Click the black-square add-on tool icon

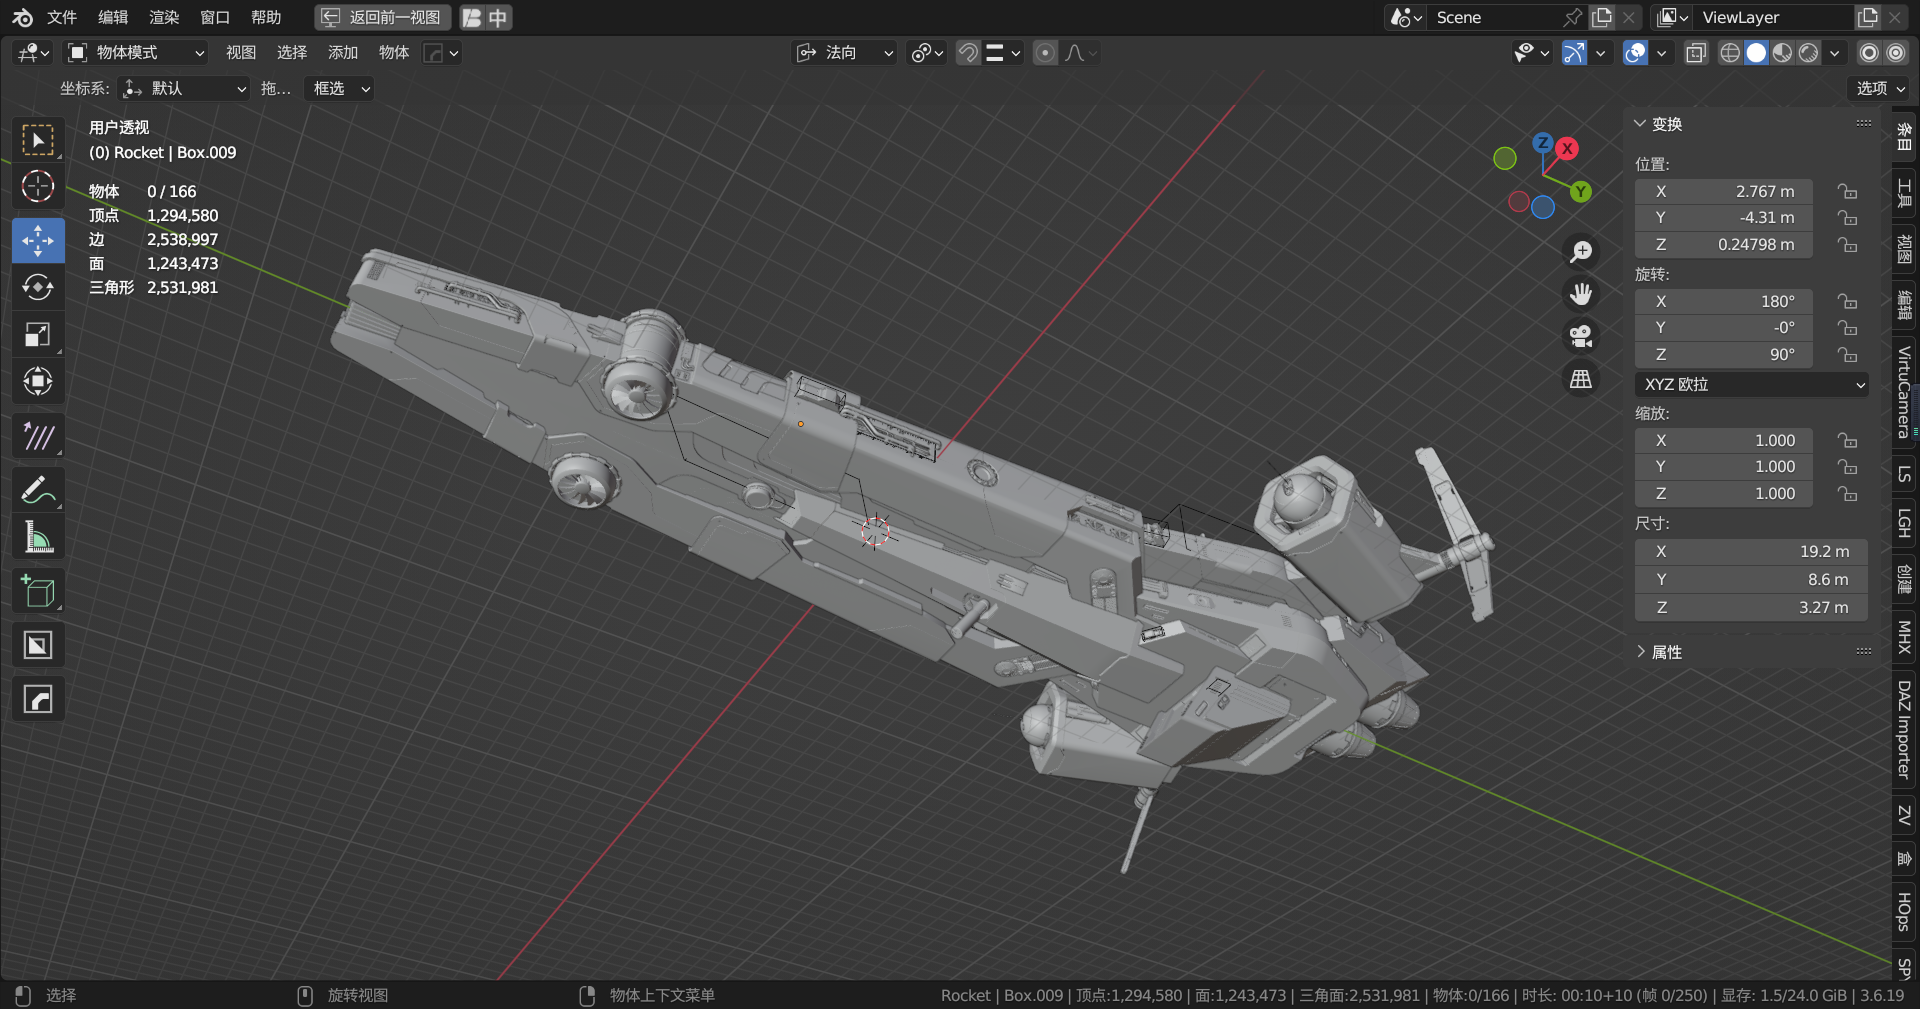click(x=38, y=645)
